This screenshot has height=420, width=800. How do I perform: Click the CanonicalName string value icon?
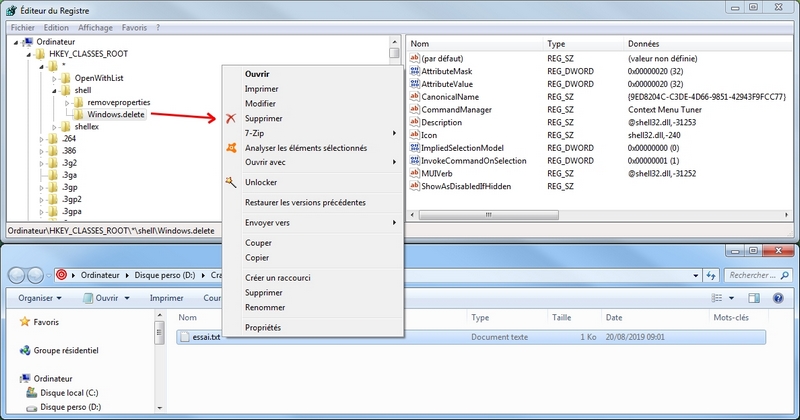click(414, 97)
